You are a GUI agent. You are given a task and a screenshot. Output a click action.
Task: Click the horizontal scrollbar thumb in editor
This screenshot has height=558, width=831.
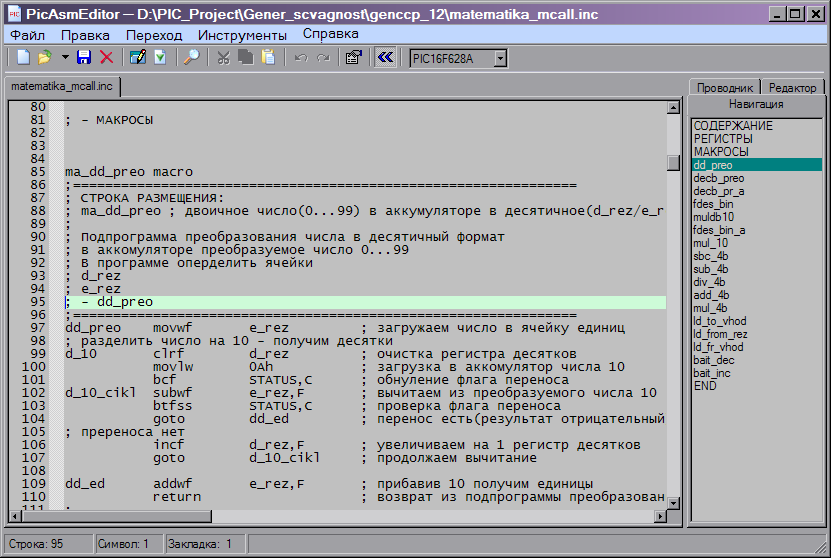(x=116, y=516)
